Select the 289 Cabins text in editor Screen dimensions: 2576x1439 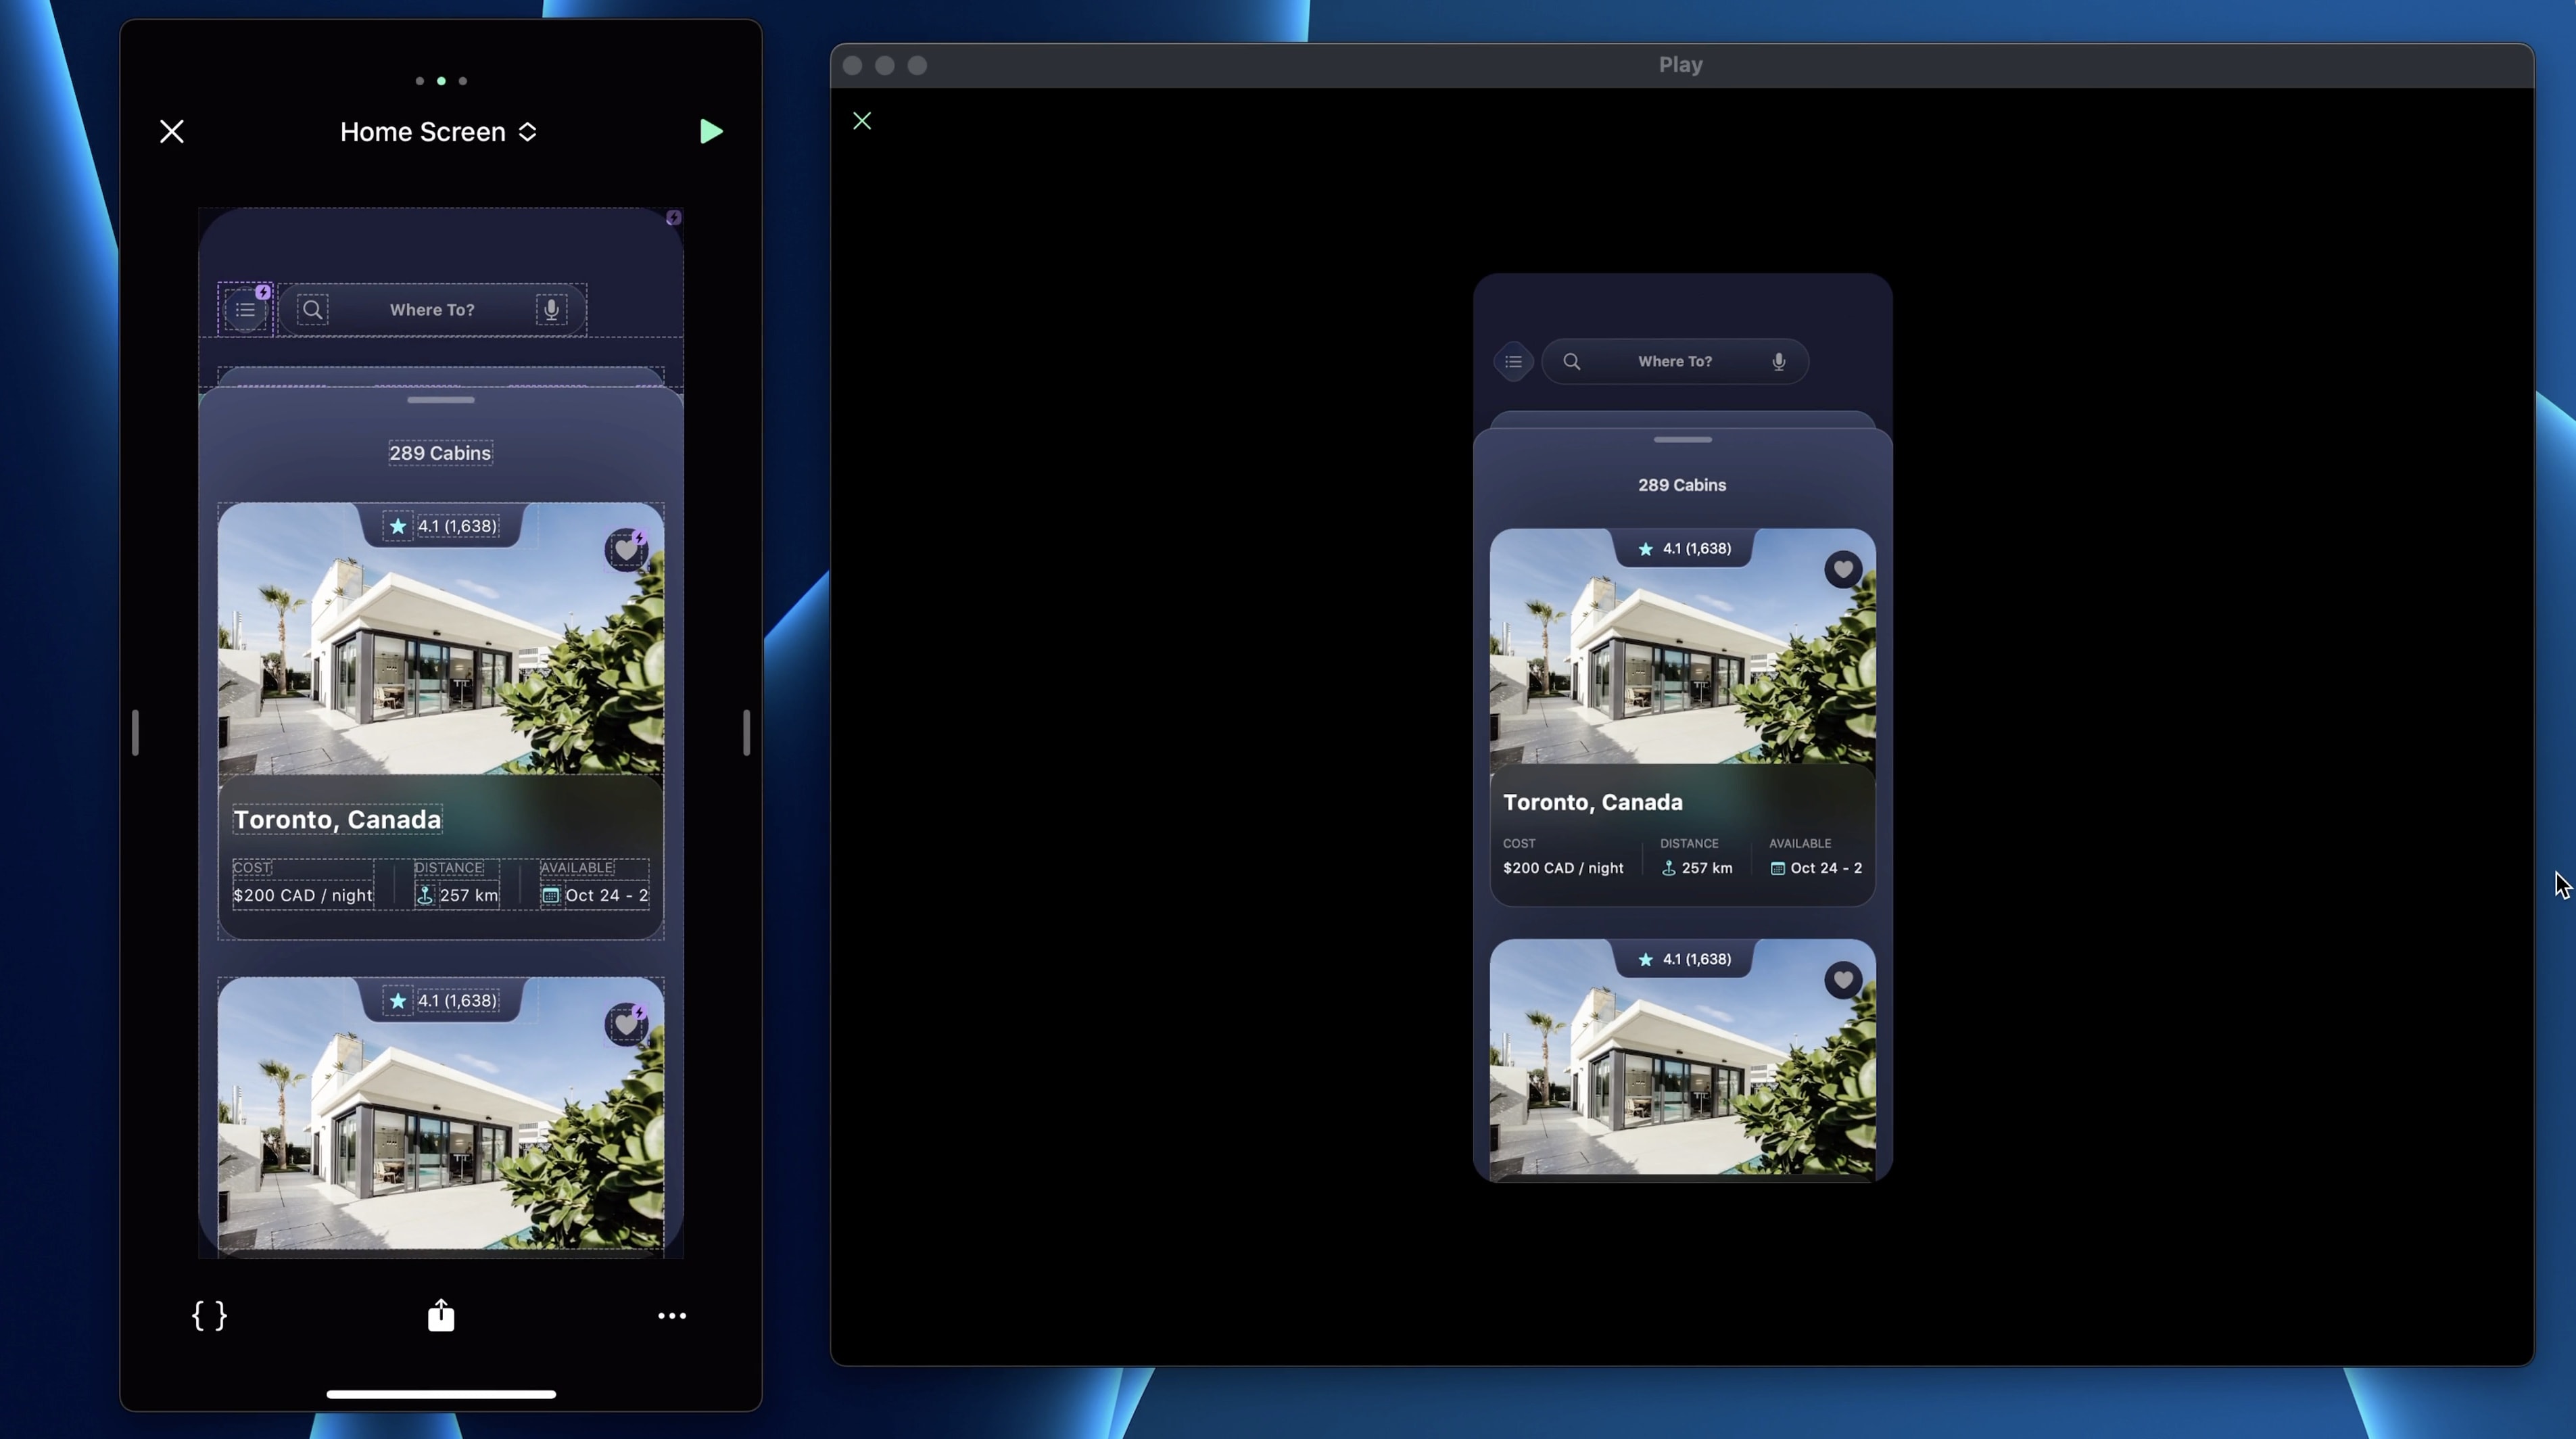tap(440, 453)
